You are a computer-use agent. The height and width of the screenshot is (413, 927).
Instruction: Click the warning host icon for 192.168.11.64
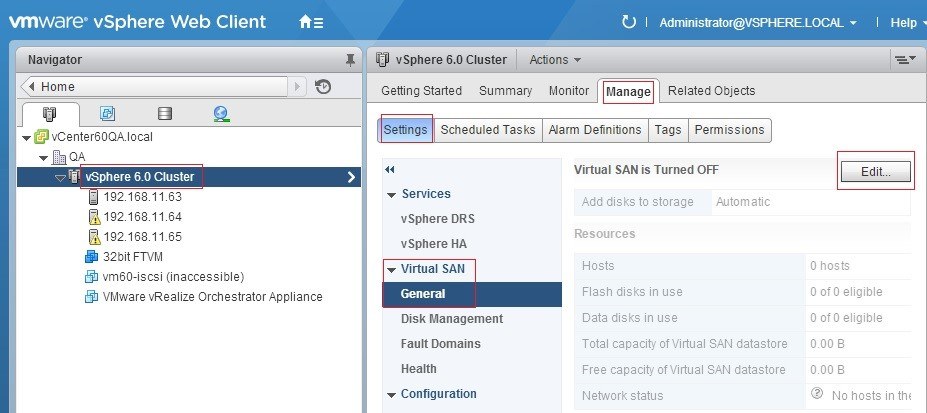coord(94,217)
